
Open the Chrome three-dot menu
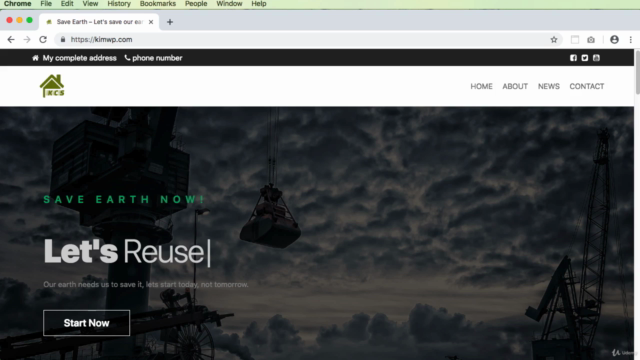[631, 40]
